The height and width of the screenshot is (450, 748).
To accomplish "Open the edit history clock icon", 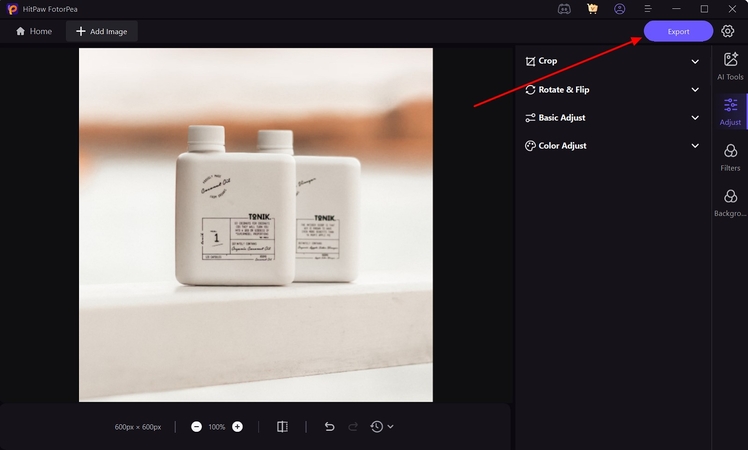I will (x=376, y=427).
